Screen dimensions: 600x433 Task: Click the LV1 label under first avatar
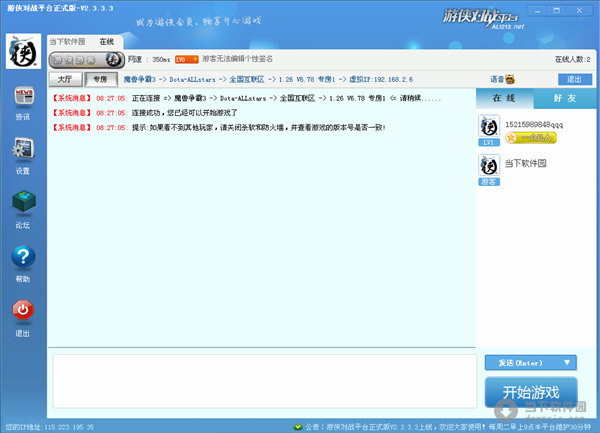tap(489, 143)
